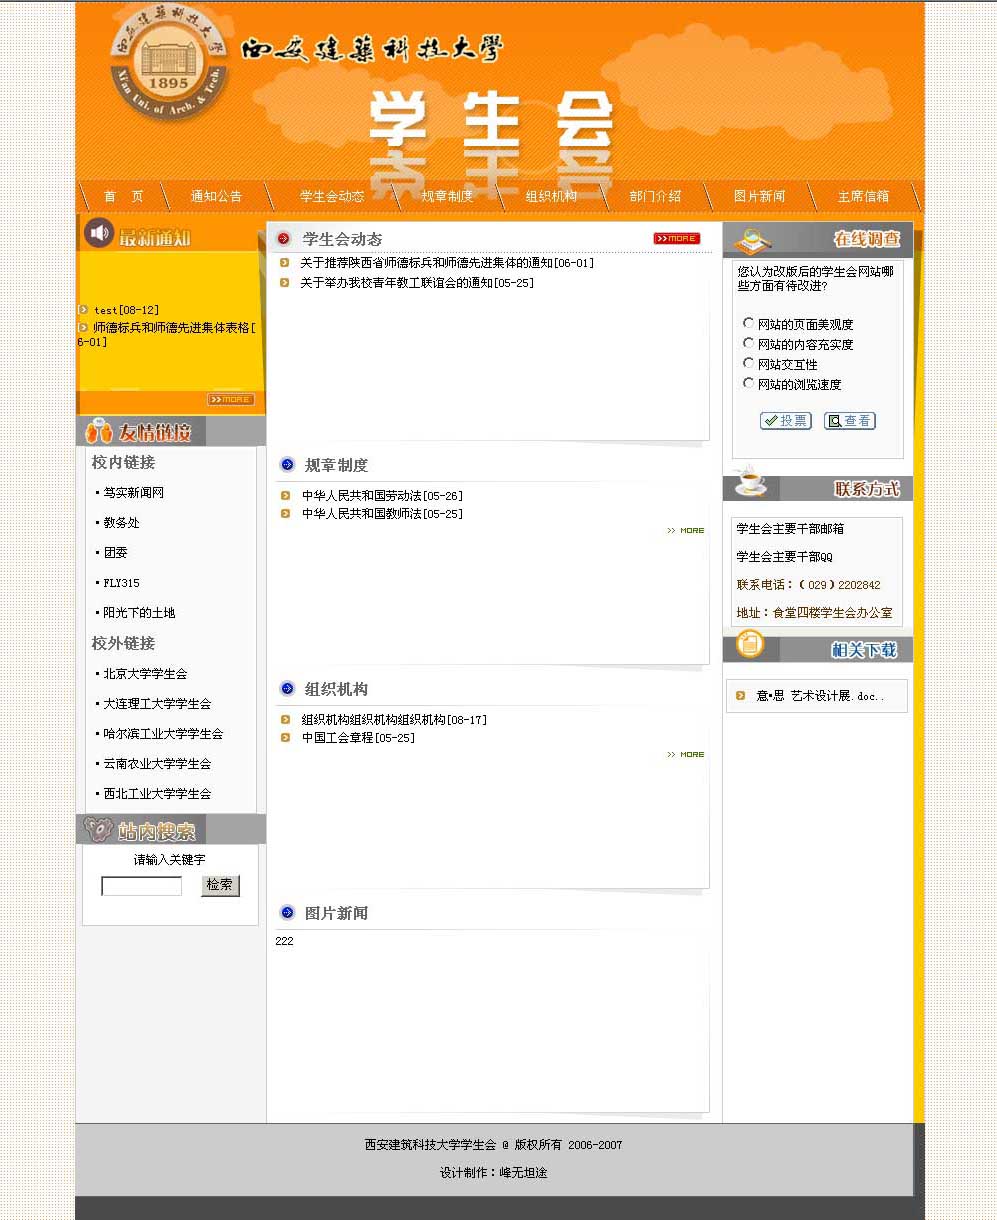Open the 通知公告 navigation tab
The width and height of the screenshot is (997, 1220).
pyautogui.click(x=216, y=196)
